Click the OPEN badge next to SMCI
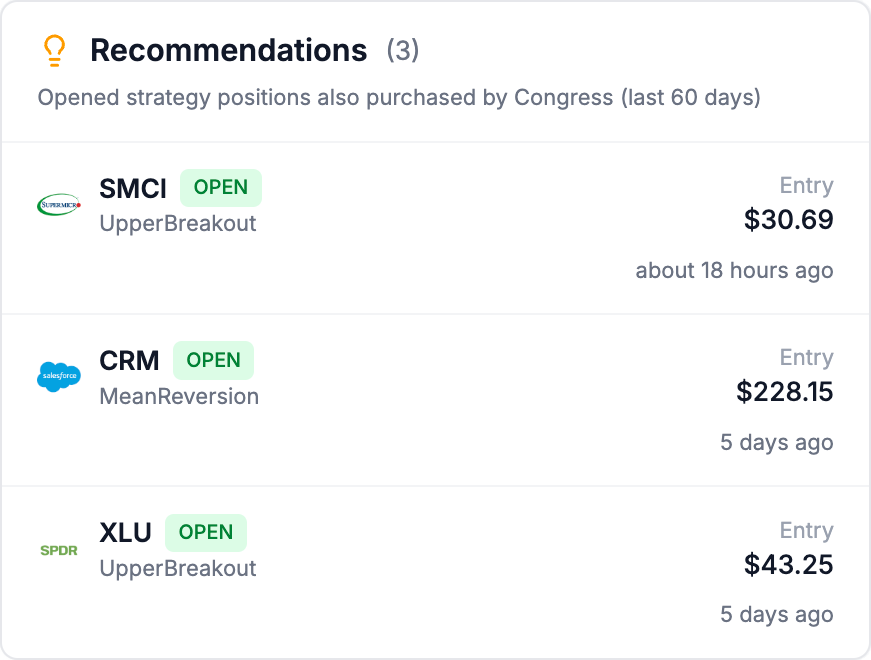The image size is (871, 660). tap(220, 187)
